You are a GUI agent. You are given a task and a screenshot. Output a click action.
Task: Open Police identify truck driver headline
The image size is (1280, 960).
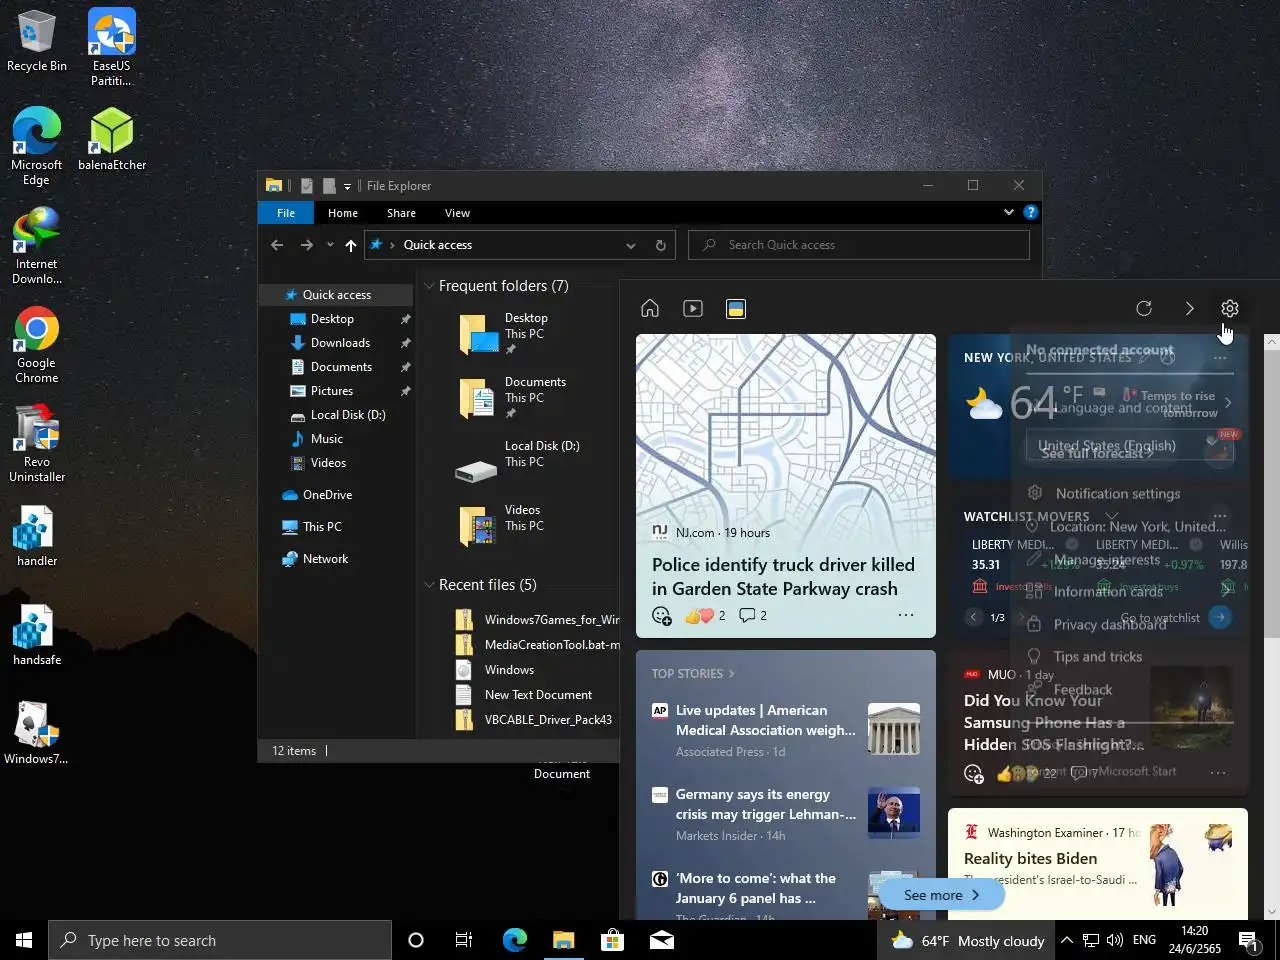pyautogui.click(x=783, y=577)
